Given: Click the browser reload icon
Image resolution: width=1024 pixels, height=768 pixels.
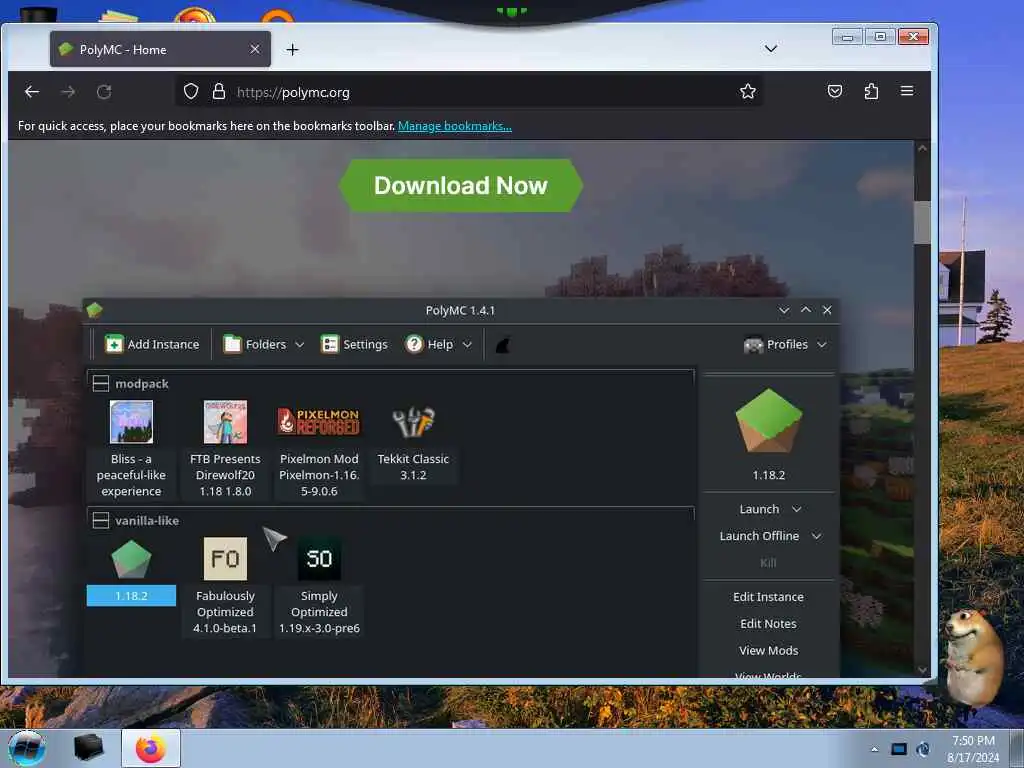Looking at the screenshot, I should (x=104, y=92).
